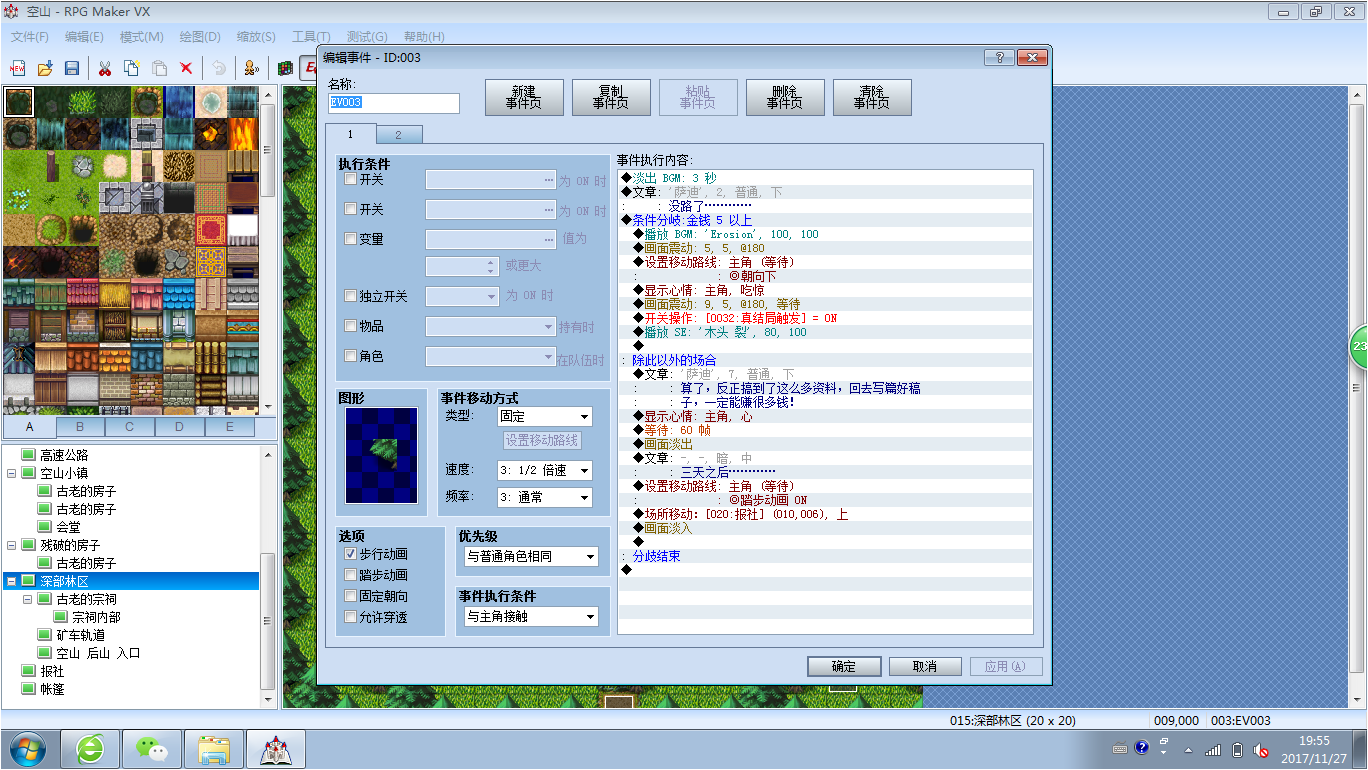Click the network signal tray icon

click(x=1213, y=750)
